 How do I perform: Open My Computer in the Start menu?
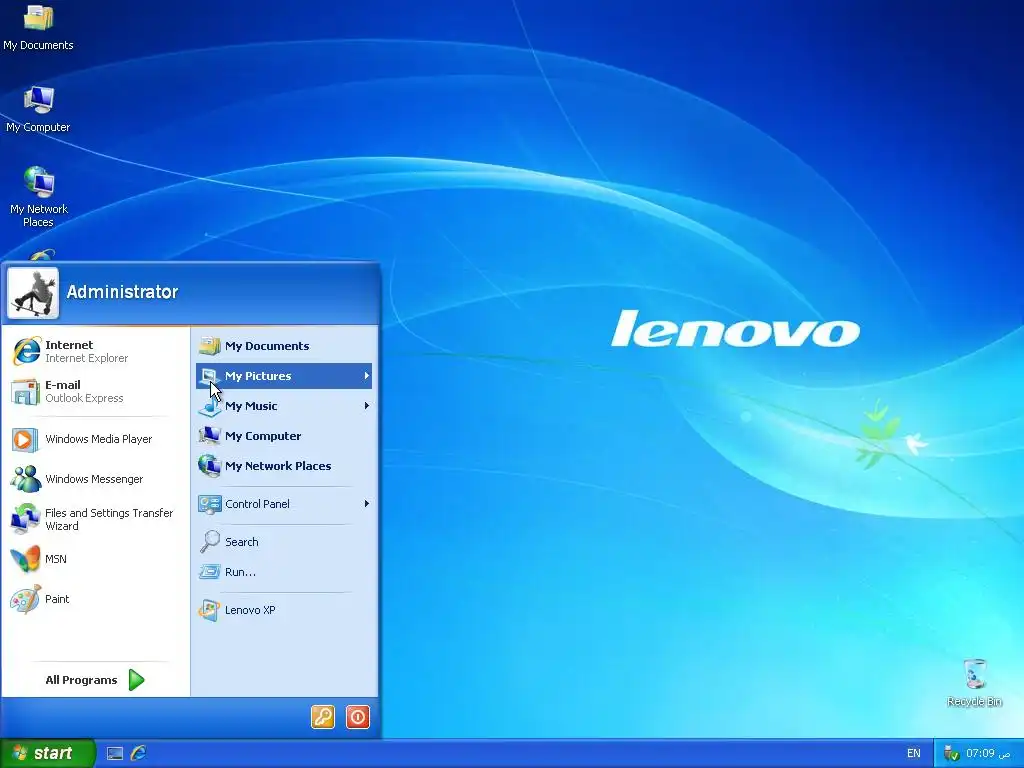[284, 436]
